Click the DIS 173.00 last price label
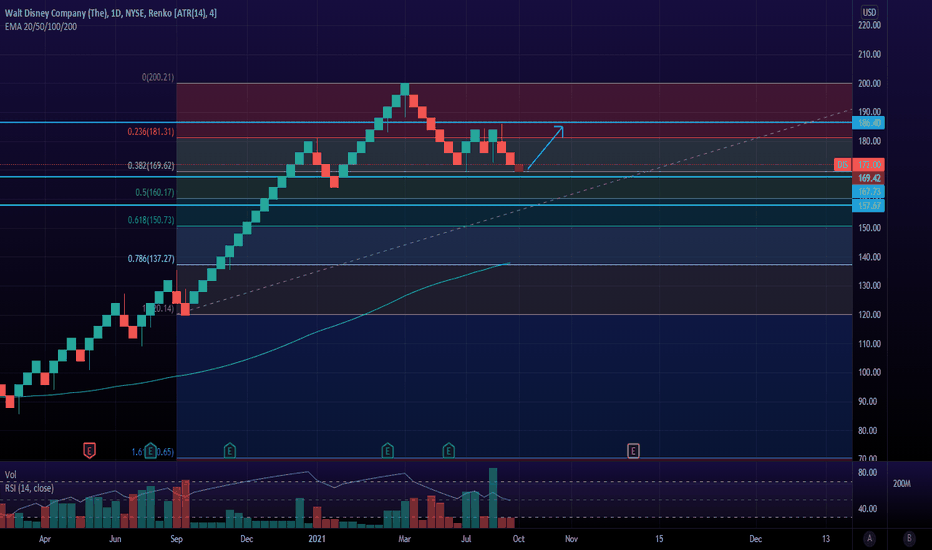This screenshot has height=550, width=932. coord(860,165)
